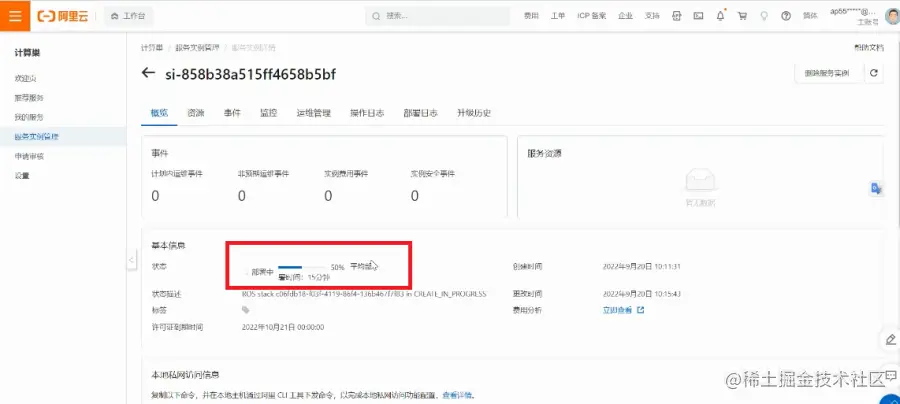Click the refresh icon button
Image resolution: width=900 pixels, height=404 pixels.
tap(874, 73)
